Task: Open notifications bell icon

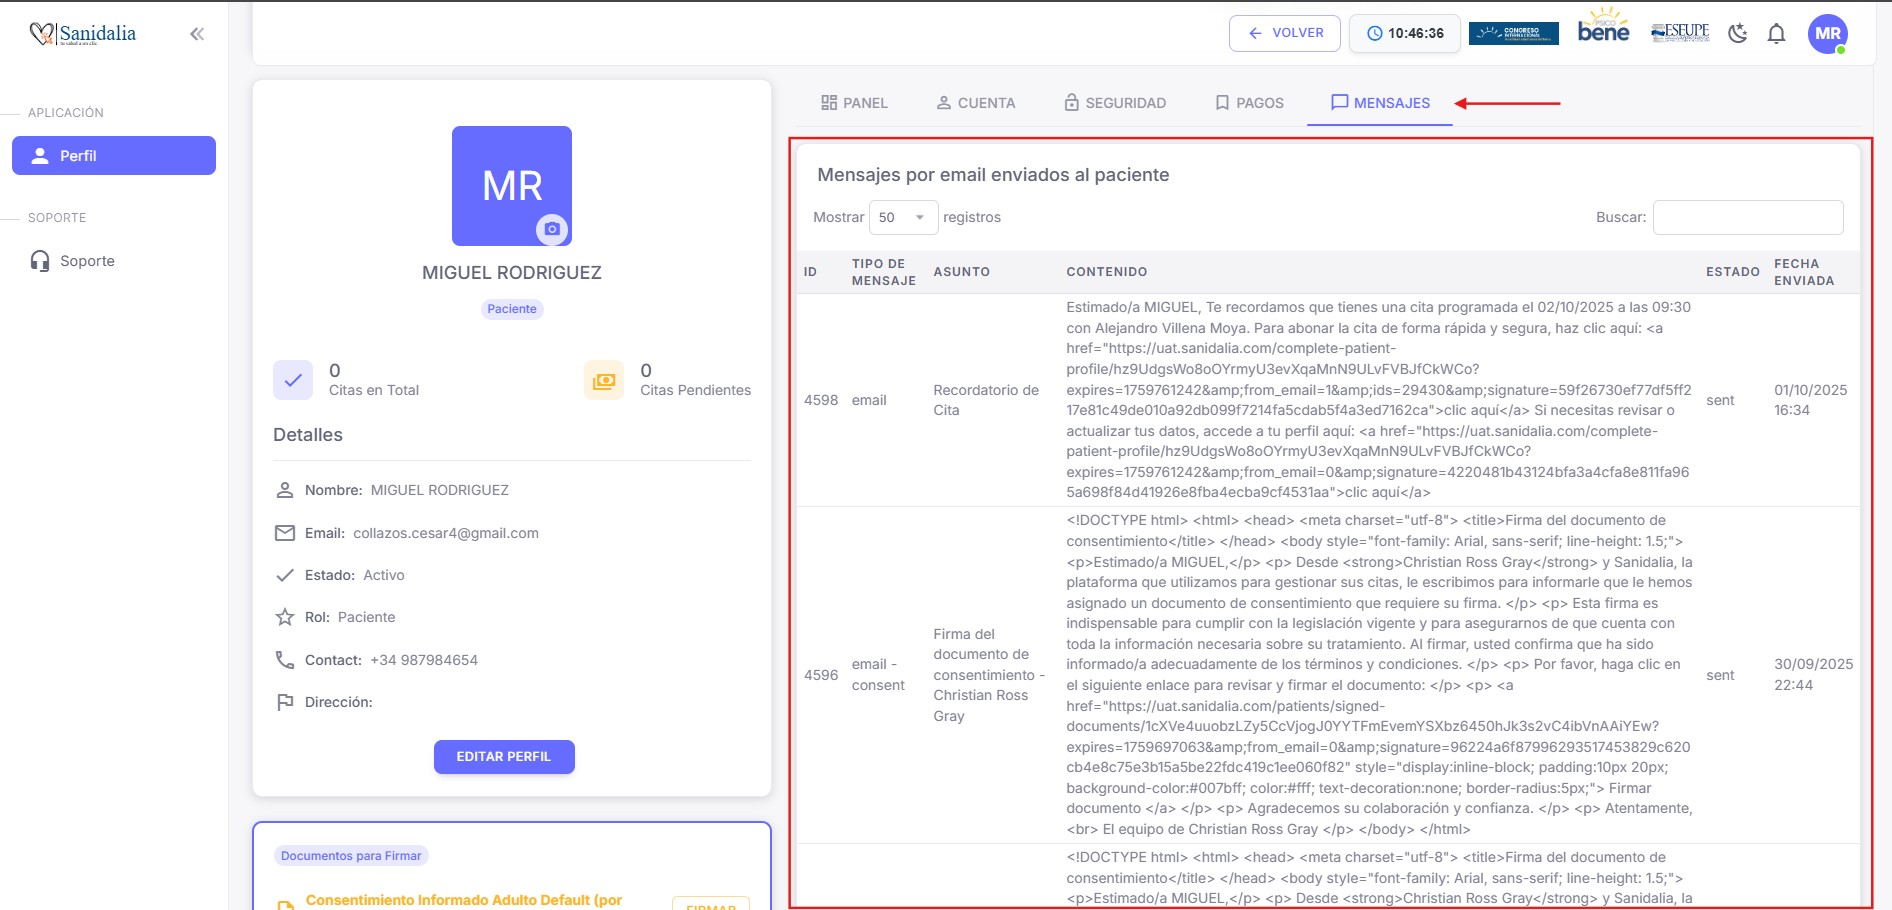Action: click(x=1776, y=34)
